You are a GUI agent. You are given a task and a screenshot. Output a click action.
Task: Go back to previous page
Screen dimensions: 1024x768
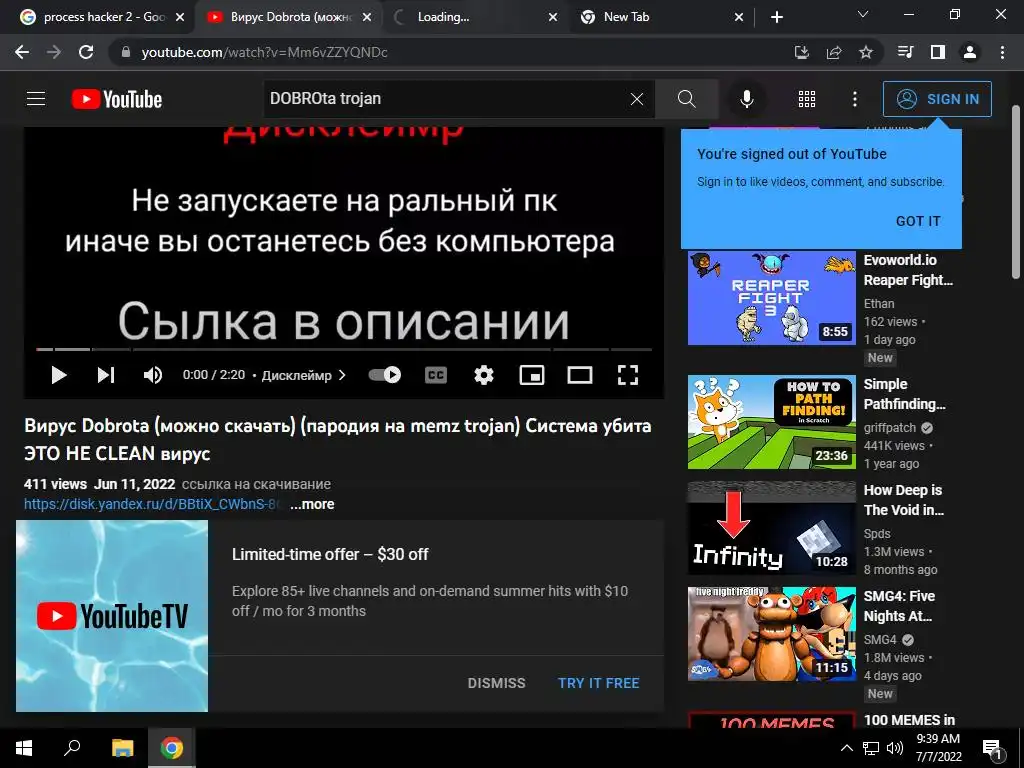22,52
